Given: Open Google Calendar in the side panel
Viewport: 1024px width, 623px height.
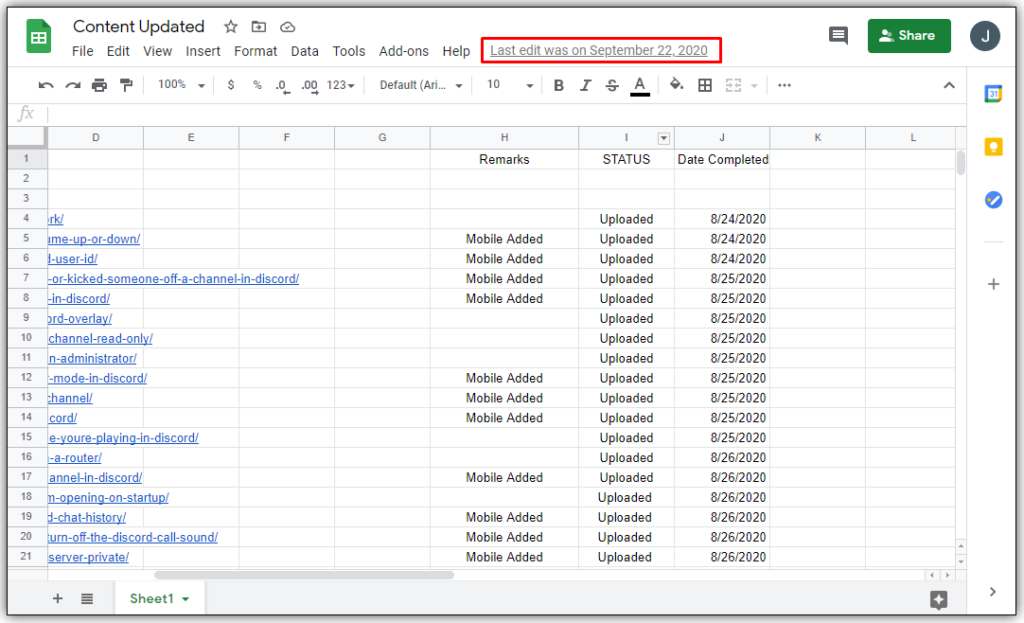Looking at the screenshot, I should coord(992,93).
